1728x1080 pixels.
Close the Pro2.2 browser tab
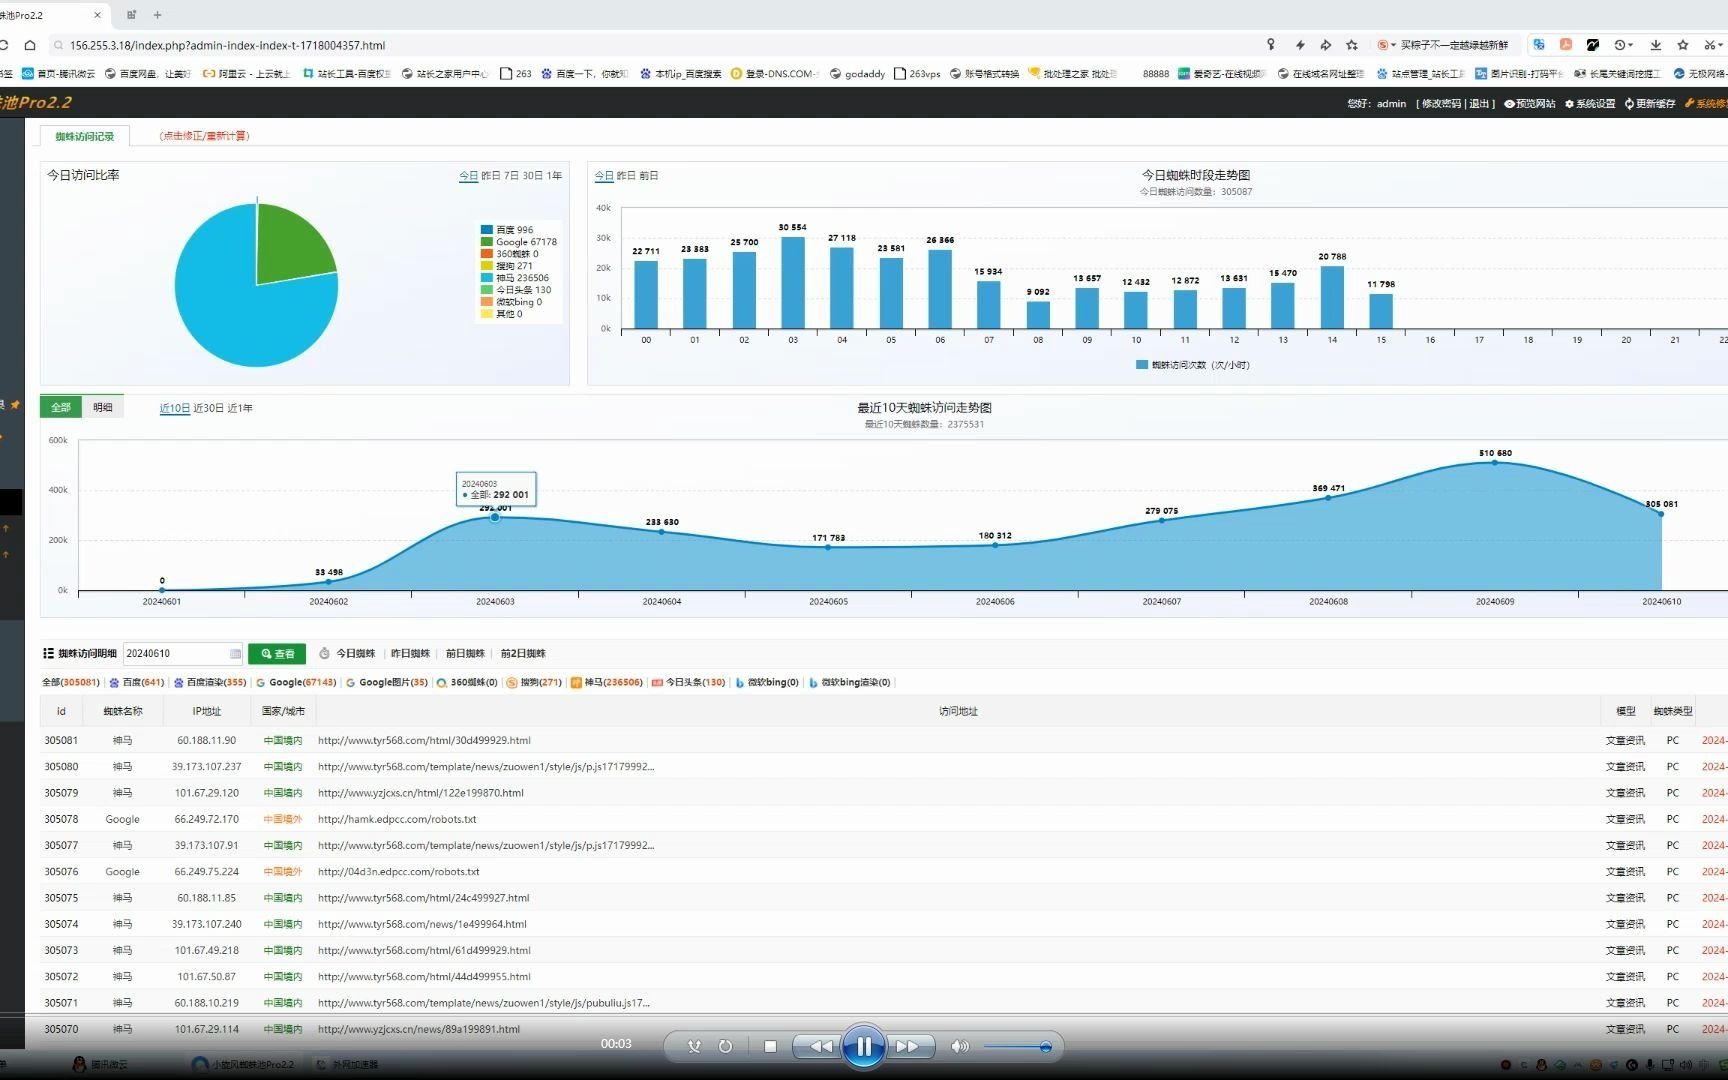point(97,15)
